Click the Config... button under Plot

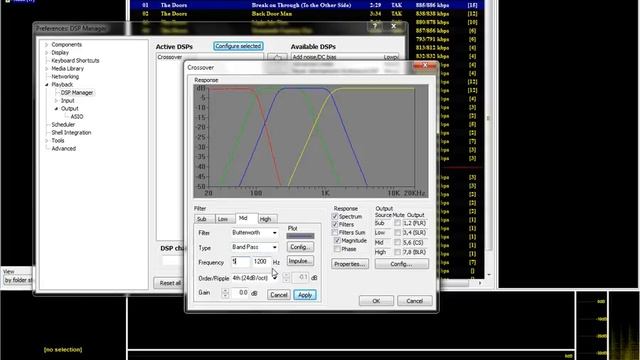point(300,247)
